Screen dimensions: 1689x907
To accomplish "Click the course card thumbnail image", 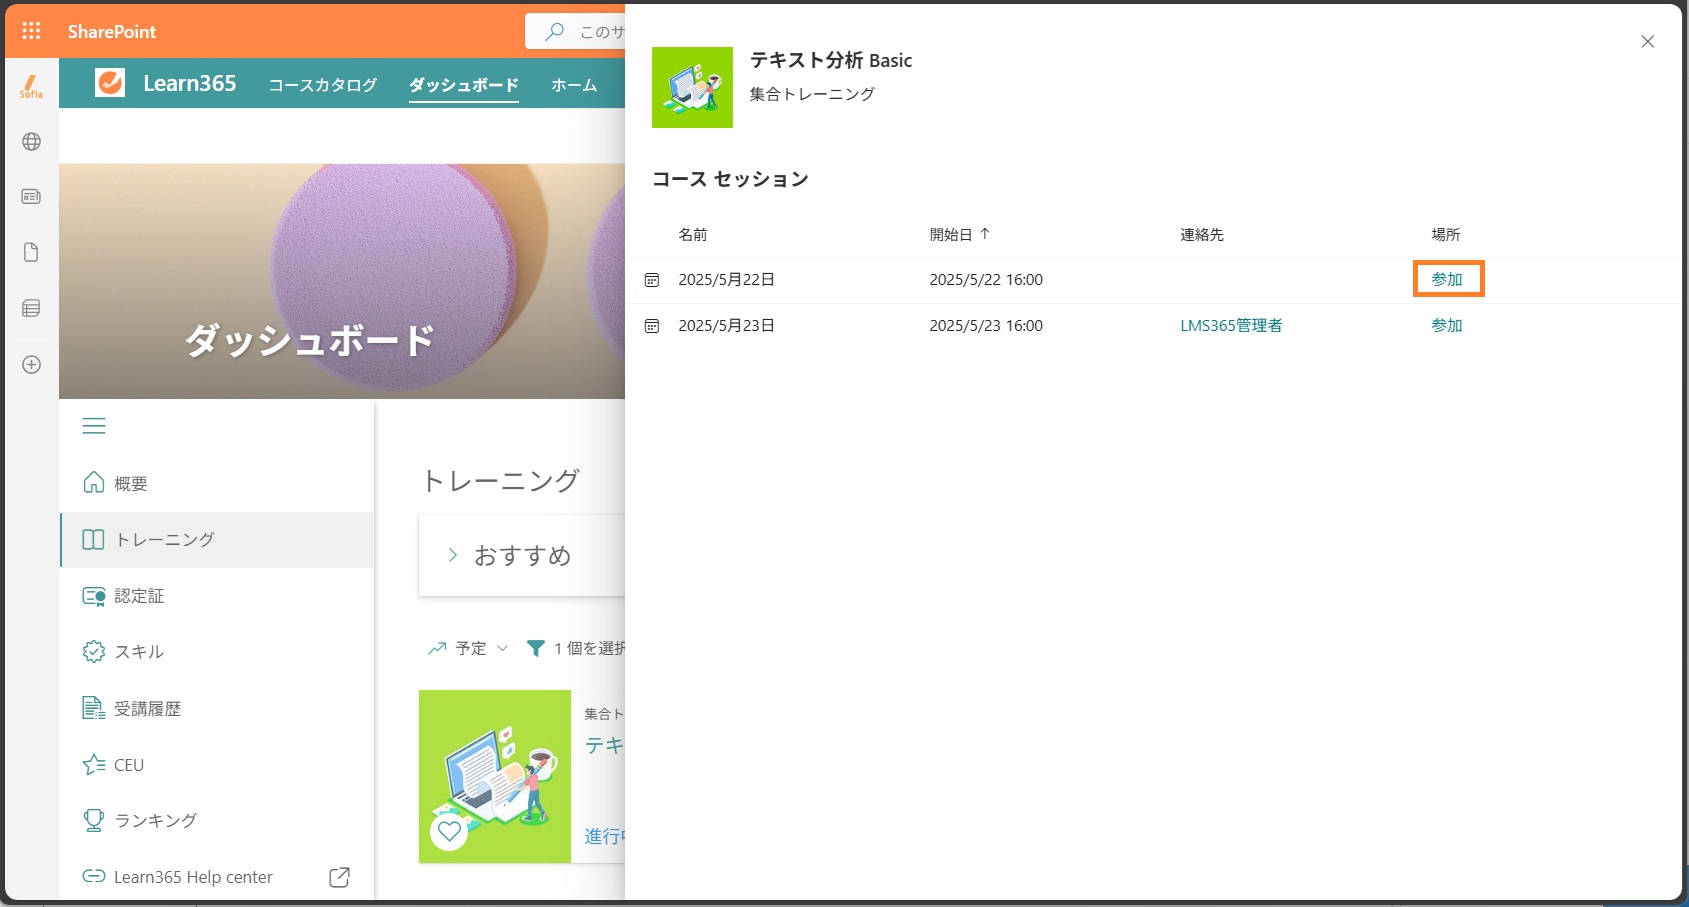I will [495, 776].
